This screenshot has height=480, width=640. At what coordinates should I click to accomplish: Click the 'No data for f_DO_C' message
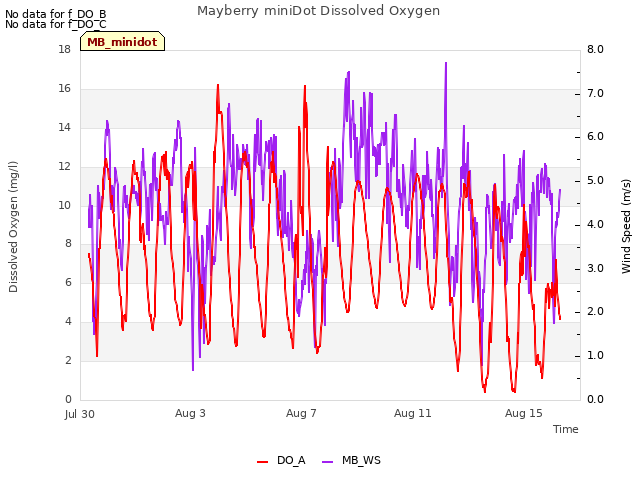click(56, 24)
